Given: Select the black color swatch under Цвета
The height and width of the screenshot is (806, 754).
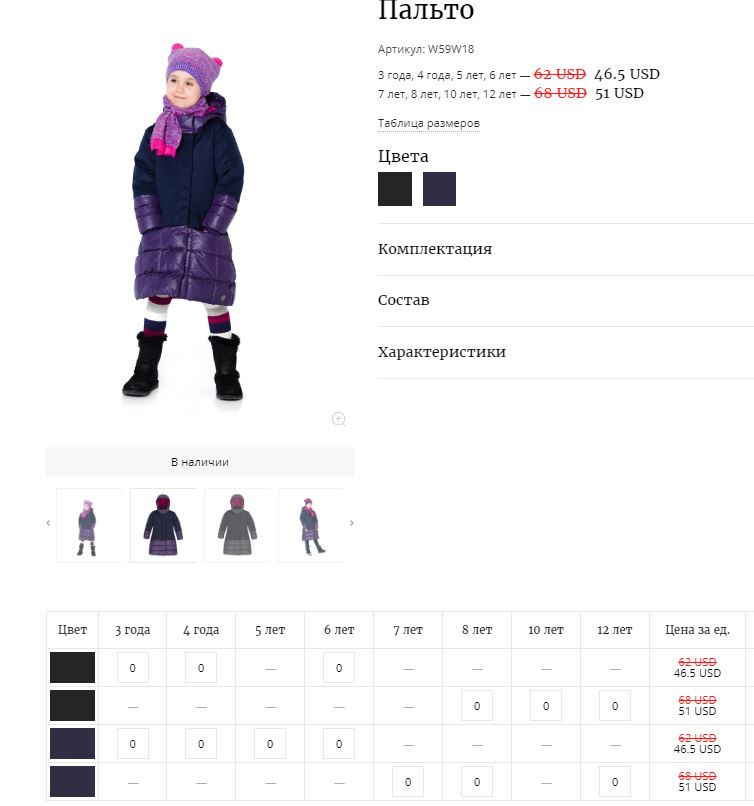Looking at the screenshot, I should (395, 189).
